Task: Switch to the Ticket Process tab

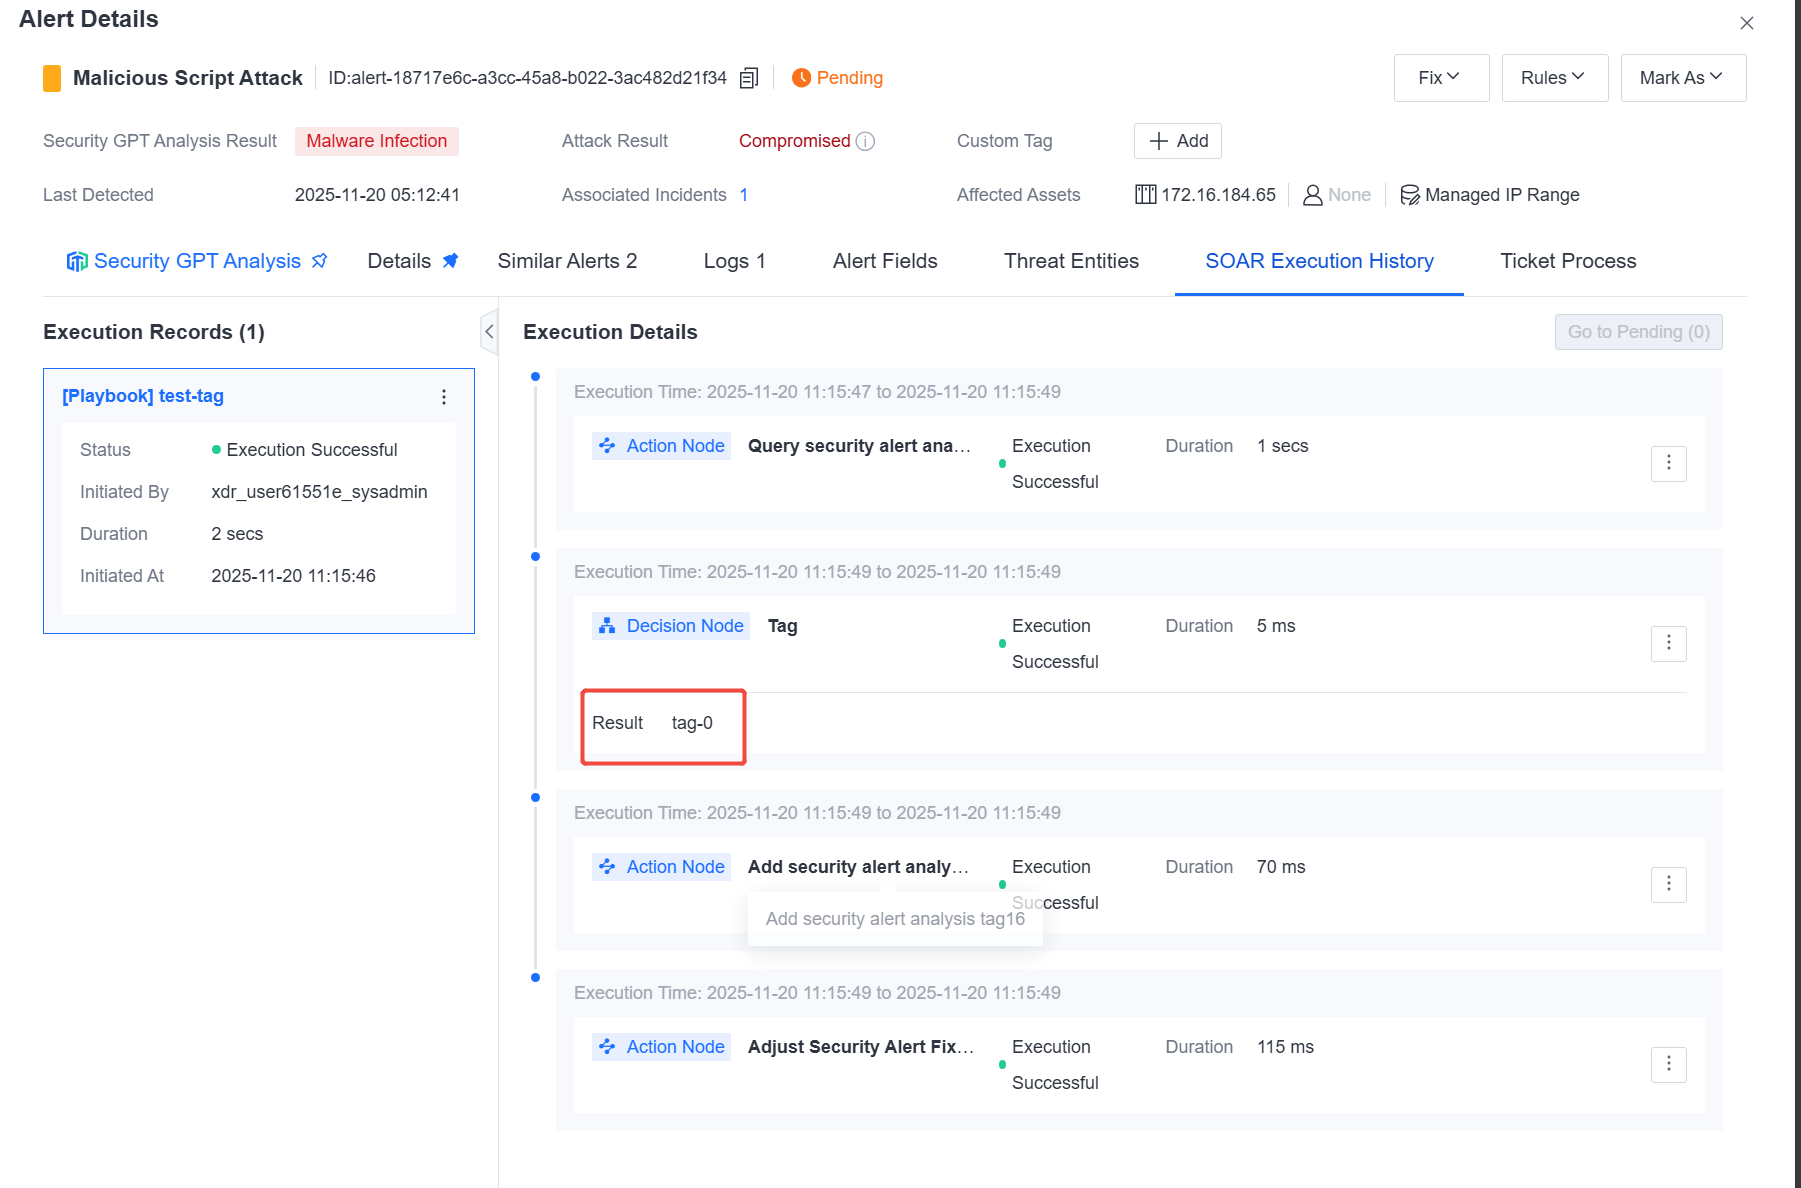Action: point(1568,261)
